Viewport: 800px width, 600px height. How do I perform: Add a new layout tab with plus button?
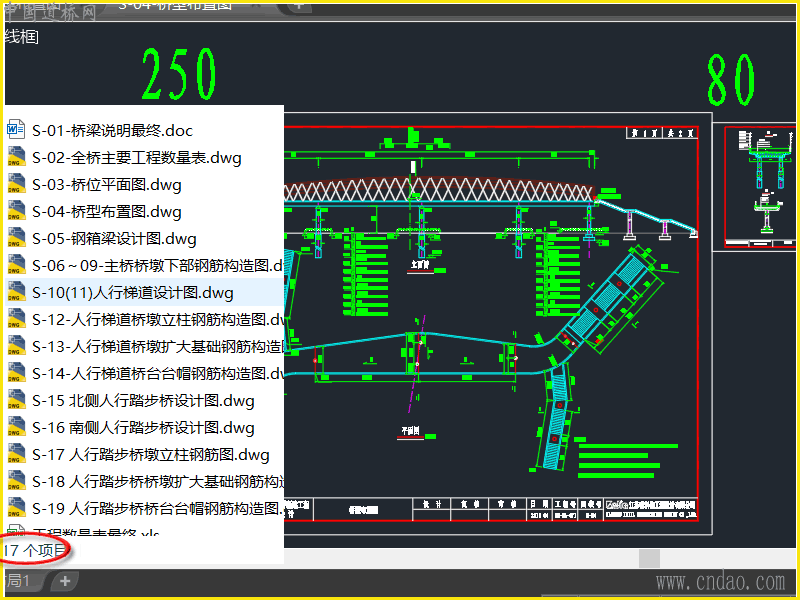click(65, 581)
